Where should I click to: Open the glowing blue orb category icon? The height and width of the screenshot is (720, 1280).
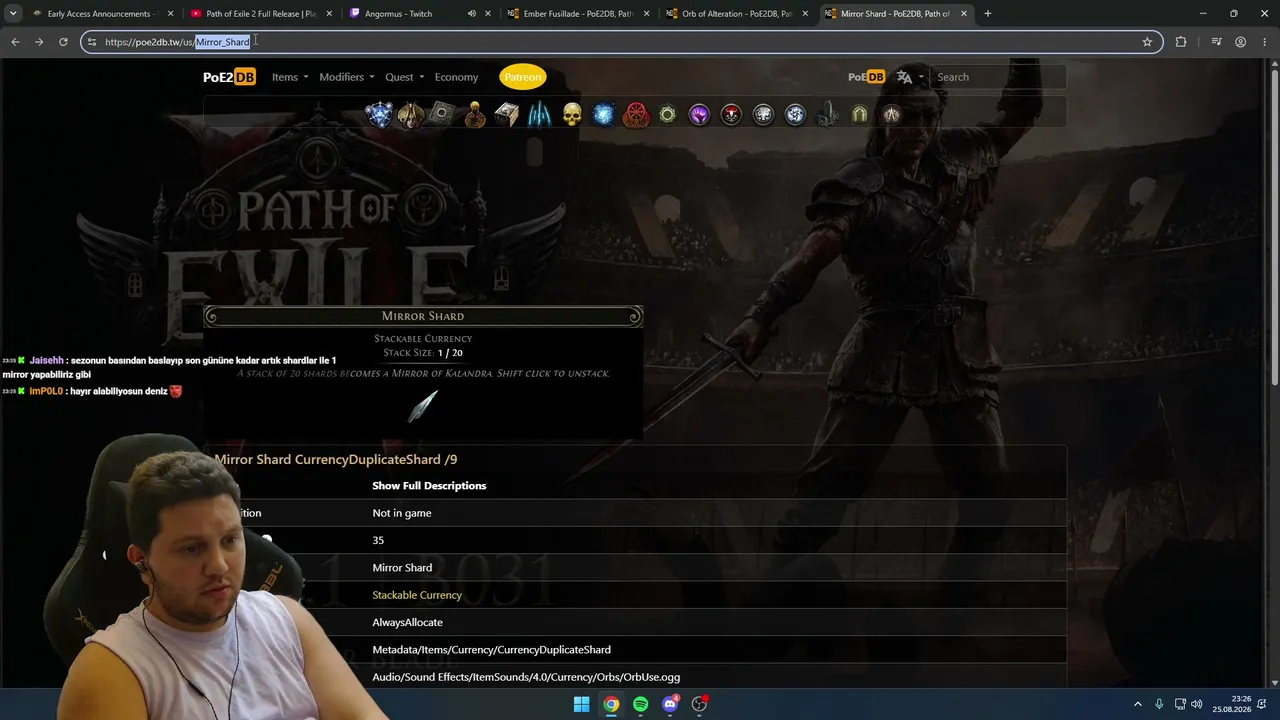pos(603,115)
